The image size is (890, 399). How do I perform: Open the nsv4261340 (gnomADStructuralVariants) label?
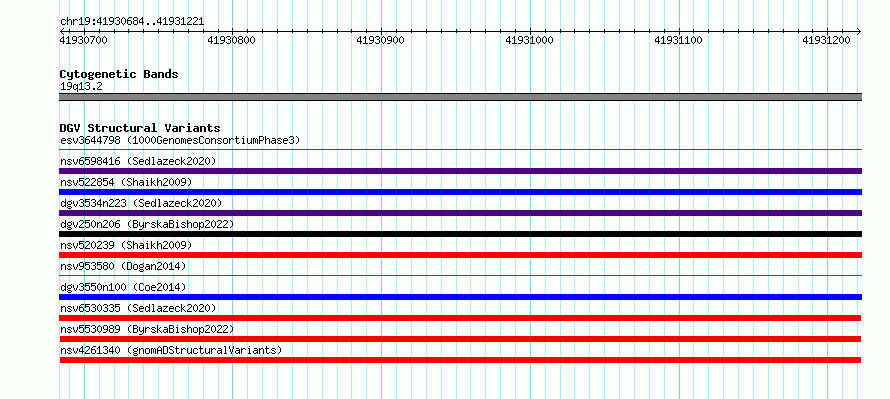click(171, 350)
